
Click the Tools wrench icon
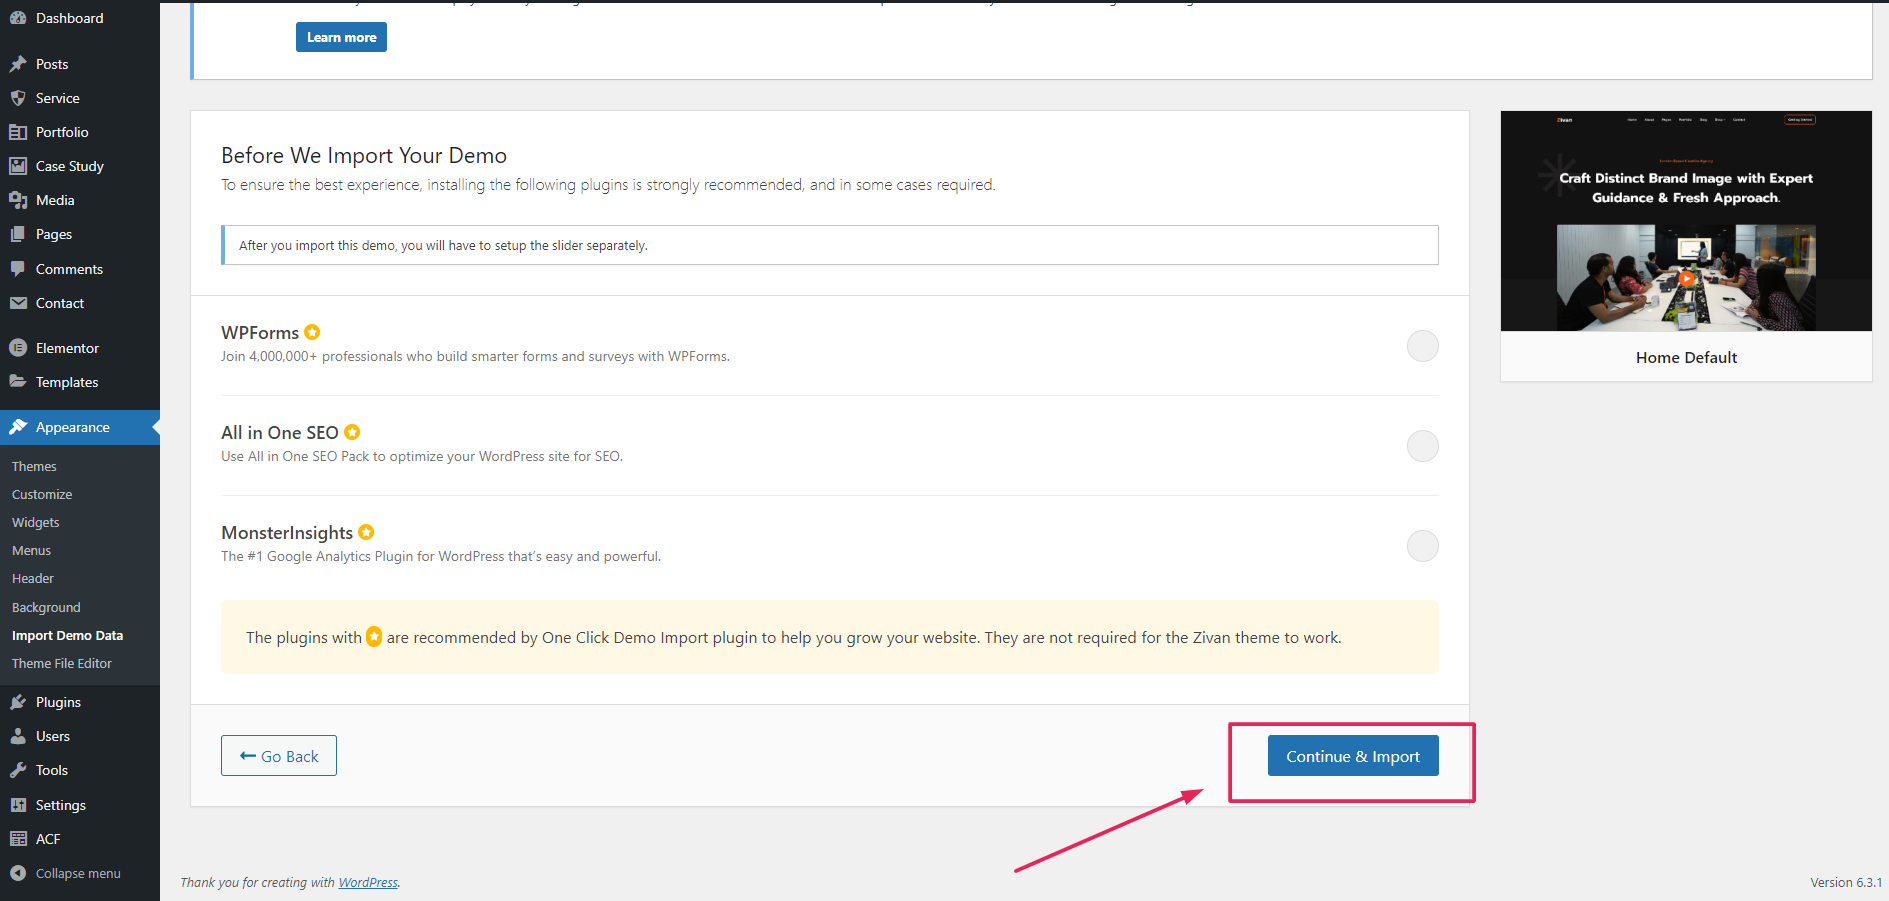[x=18, y=770]
